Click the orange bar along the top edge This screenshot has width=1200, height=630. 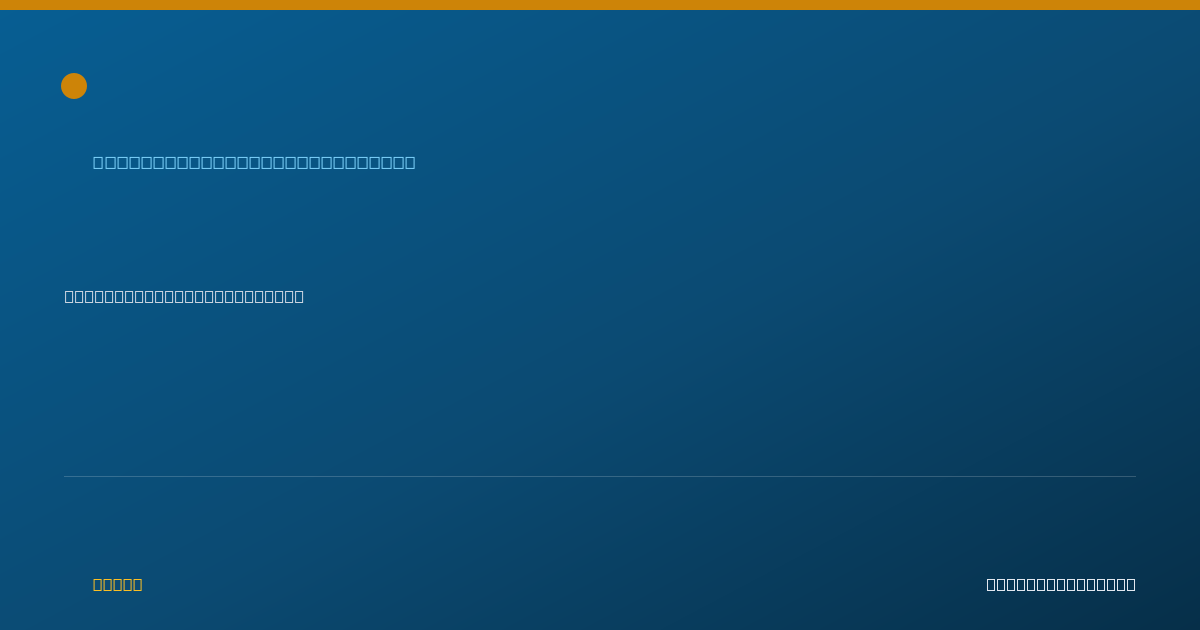600,5
